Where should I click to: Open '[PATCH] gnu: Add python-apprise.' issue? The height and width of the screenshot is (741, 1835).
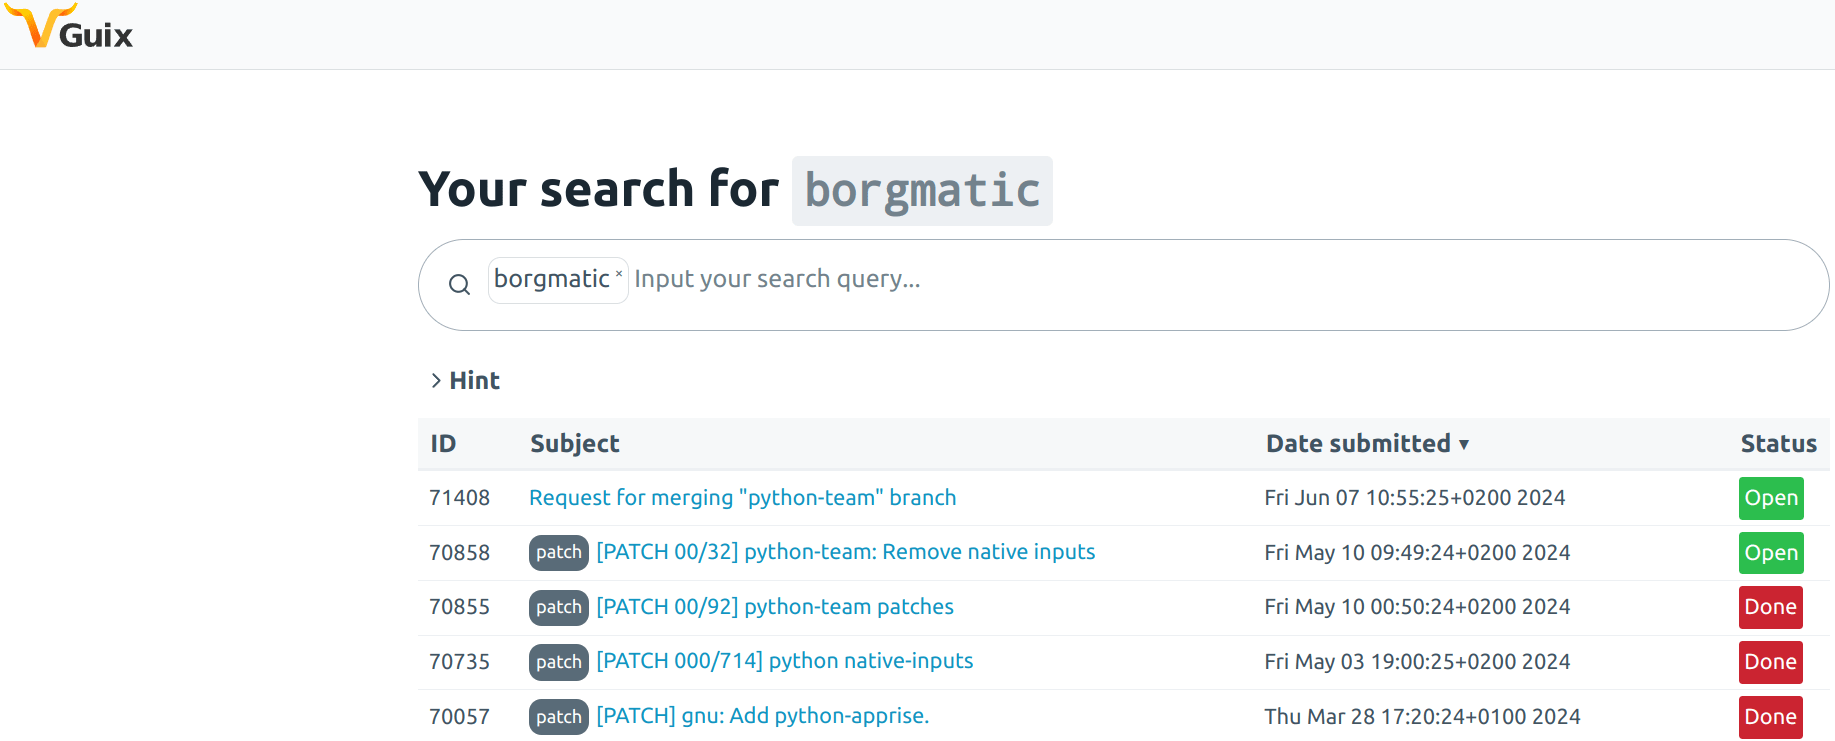tap(763, 716)
